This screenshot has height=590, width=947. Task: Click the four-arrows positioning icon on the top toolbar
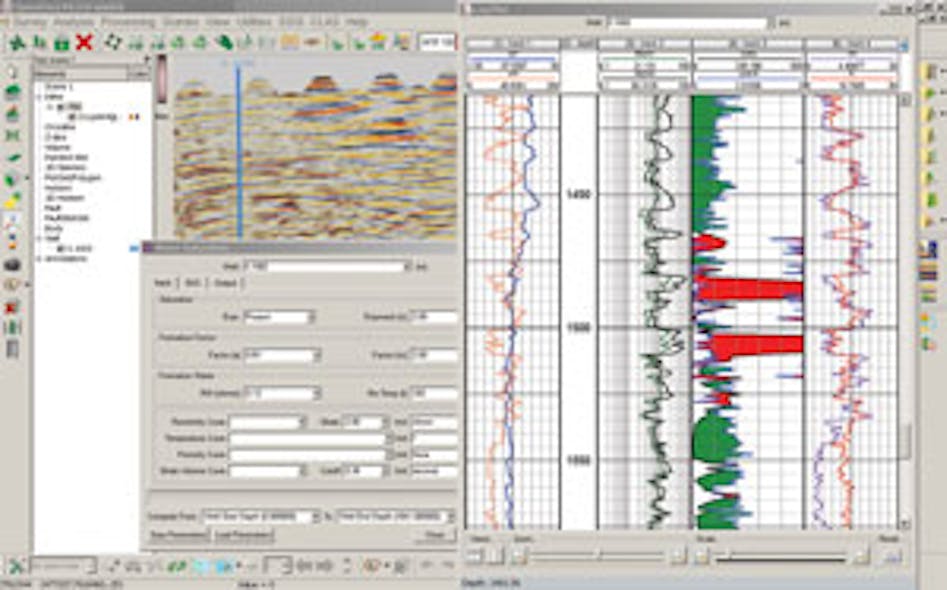point(112,41)
